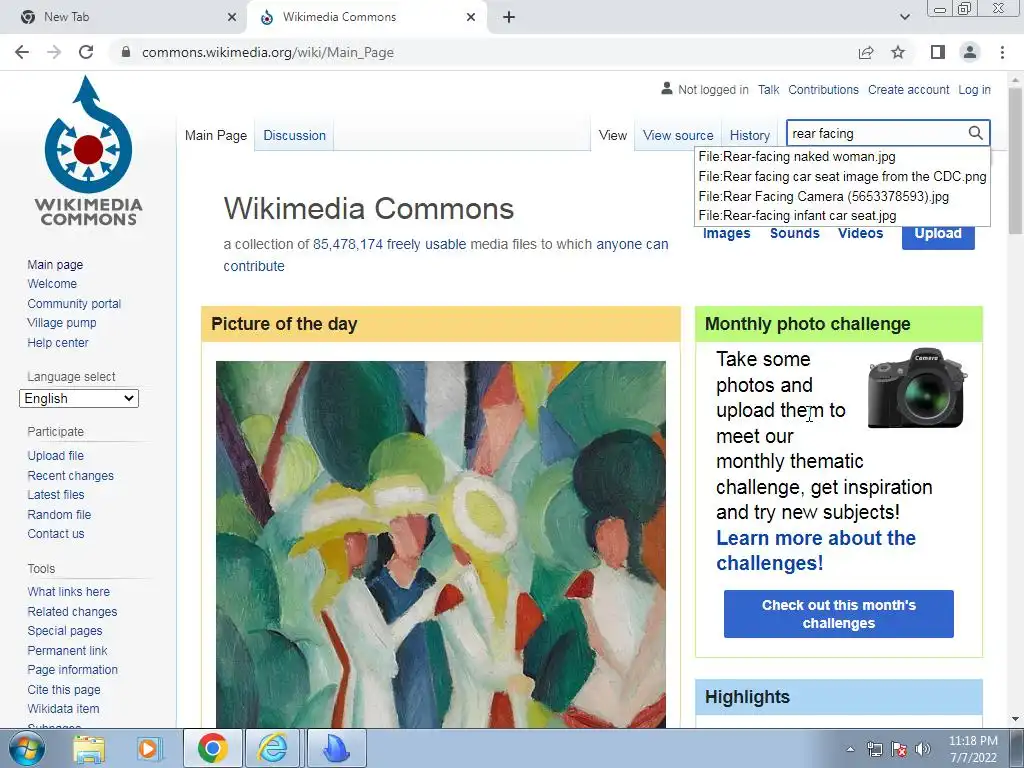Click the blue sail app taskbar icon
The width and height of the screenshot is (1024, 768).
336,749
